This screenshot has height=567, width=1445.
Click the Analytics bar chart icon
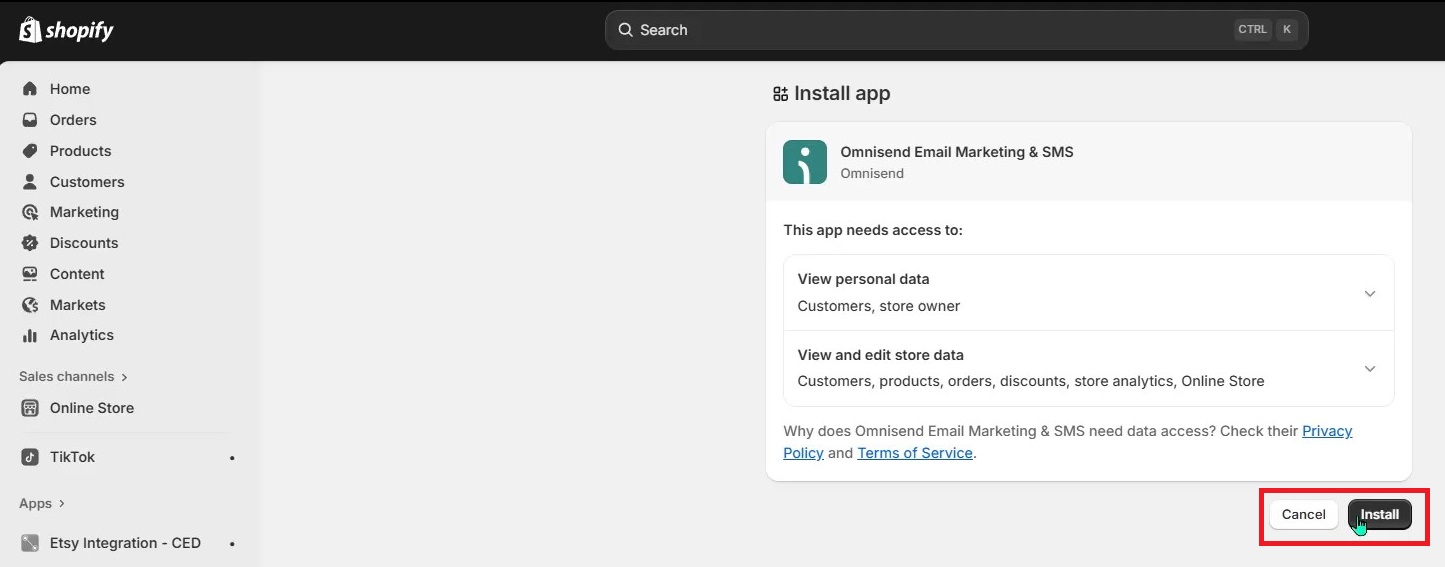30,335
